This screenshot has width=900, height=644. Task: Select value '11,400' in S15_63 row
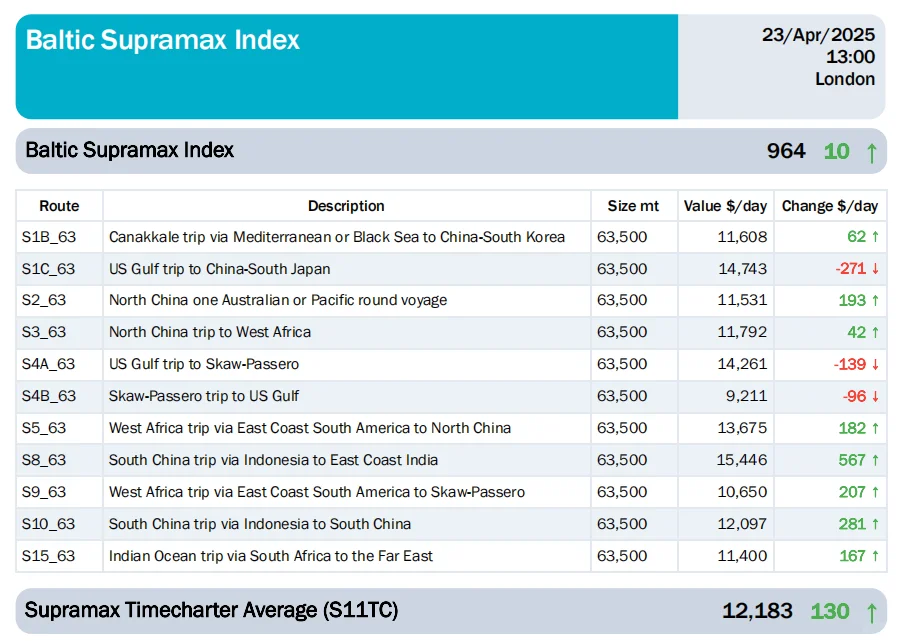742,556
